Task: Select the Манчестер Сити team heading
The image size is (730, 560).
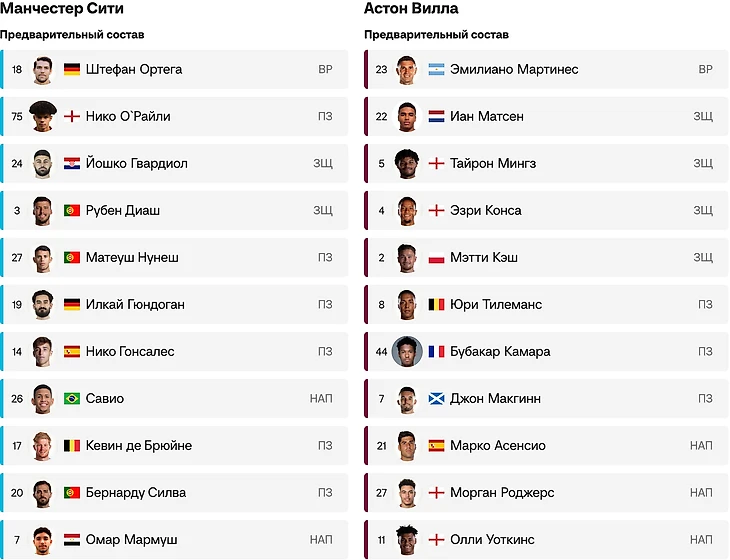Action: click(62, 9)
